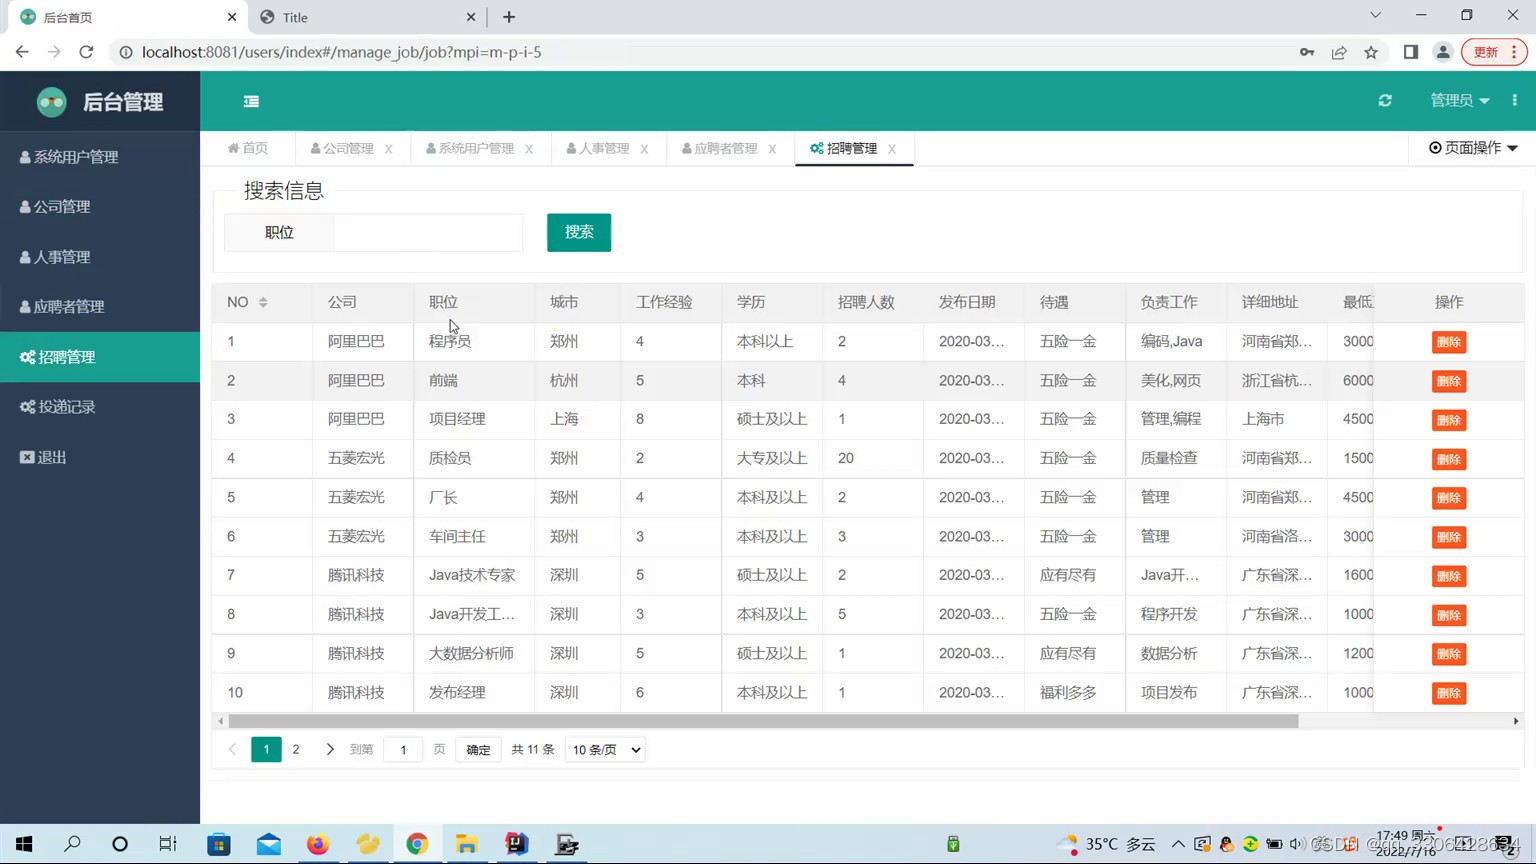Open File Explorer from the taskbar

466,844
